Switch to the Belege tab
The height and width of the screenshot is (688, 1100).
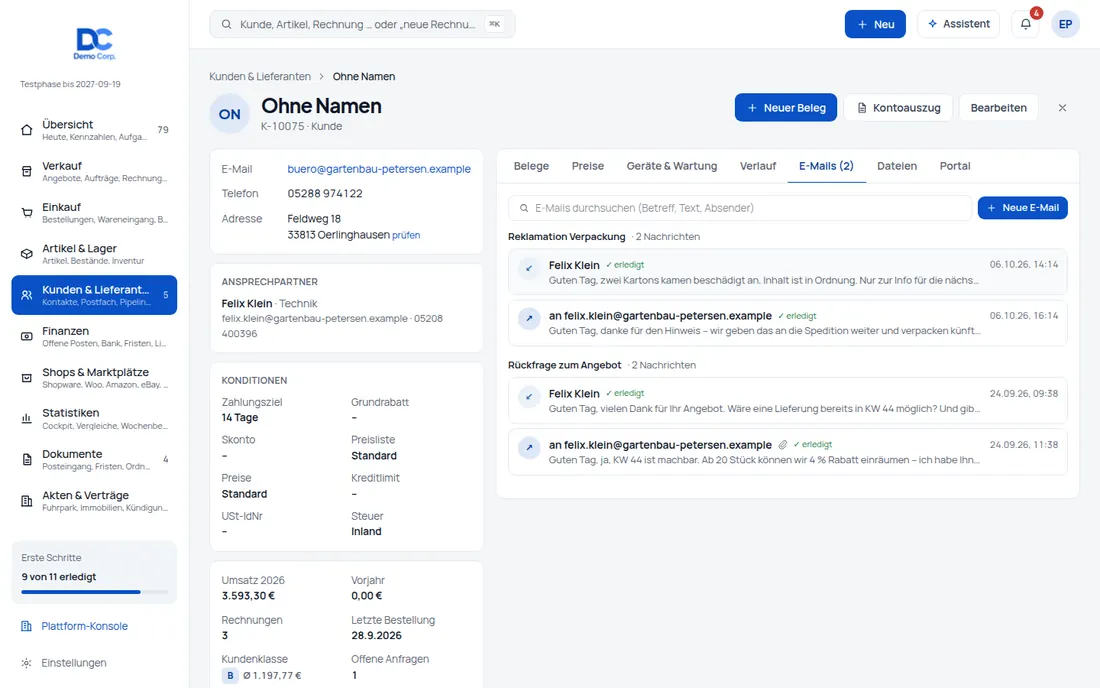(531, 166)
